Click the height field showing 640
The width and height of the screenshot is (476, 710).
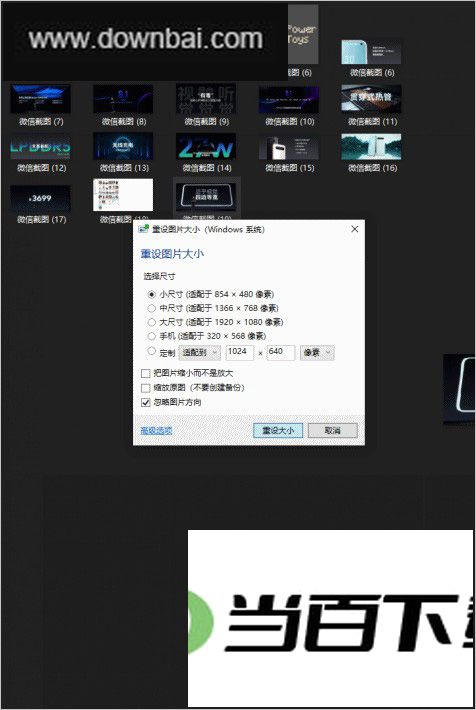tap(281, 353)
